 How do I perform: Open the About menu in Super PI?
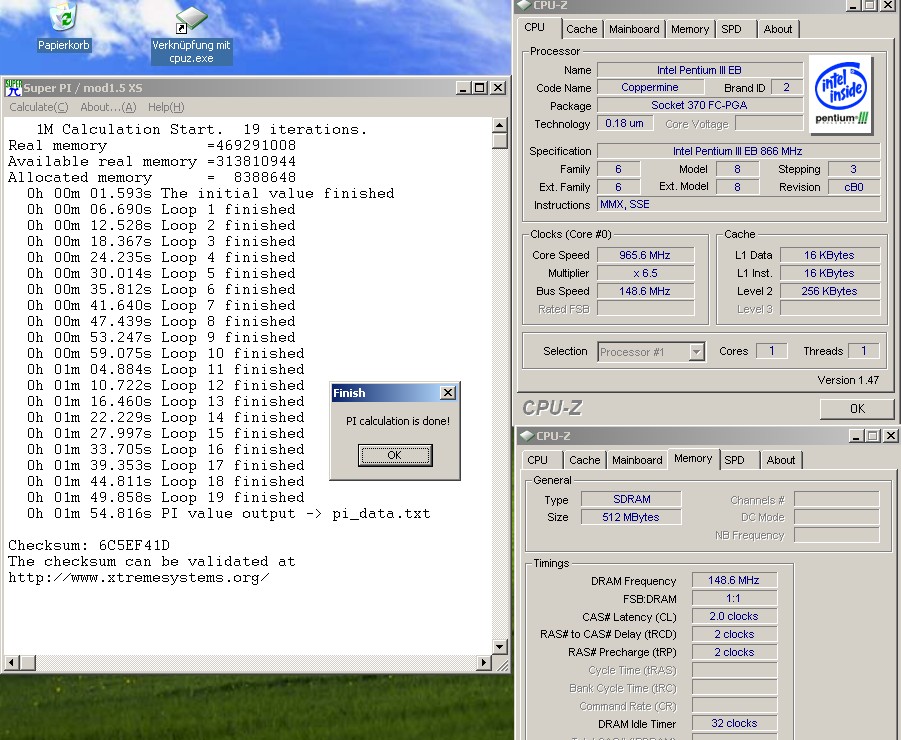click(108, 107)
